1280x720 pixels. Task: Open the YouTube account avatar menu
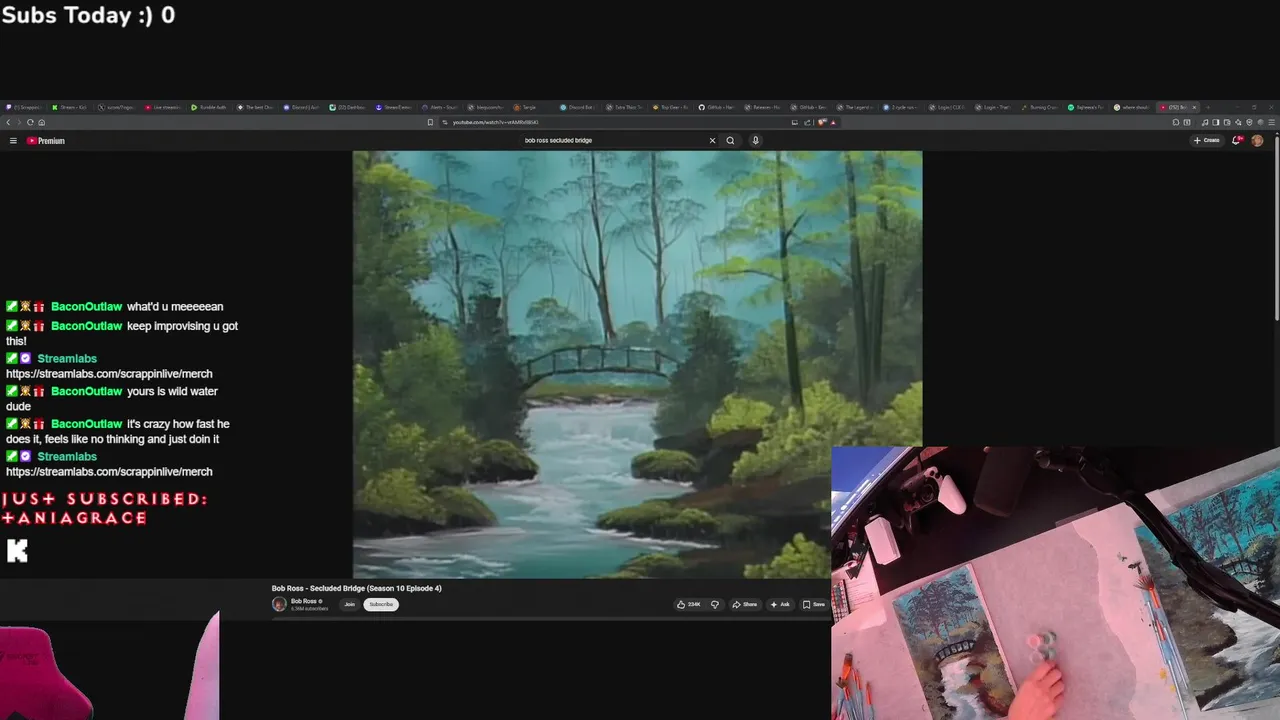pyautogui.click(x=1257, y=140)
